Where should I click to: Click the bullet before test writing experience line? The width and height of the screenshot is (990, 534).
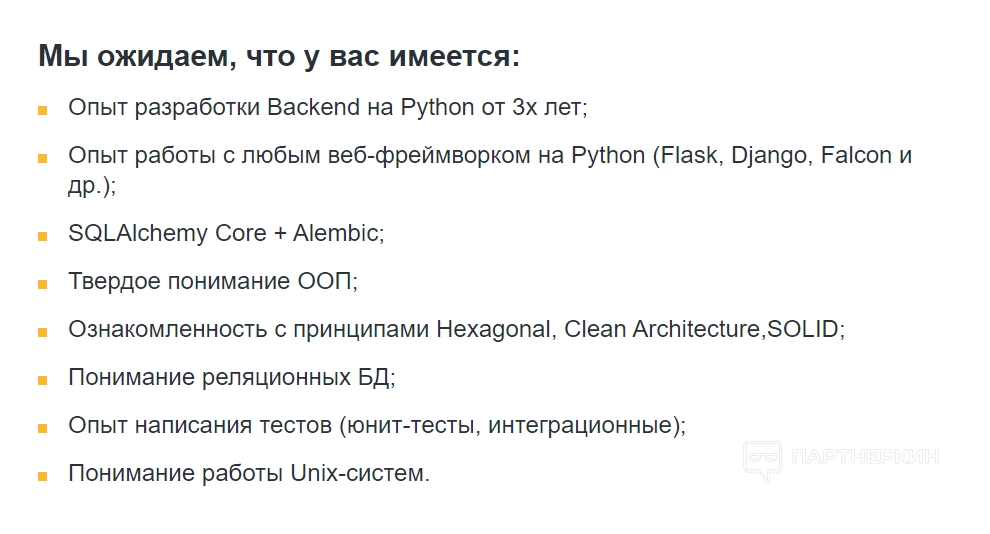coord(43,428)
